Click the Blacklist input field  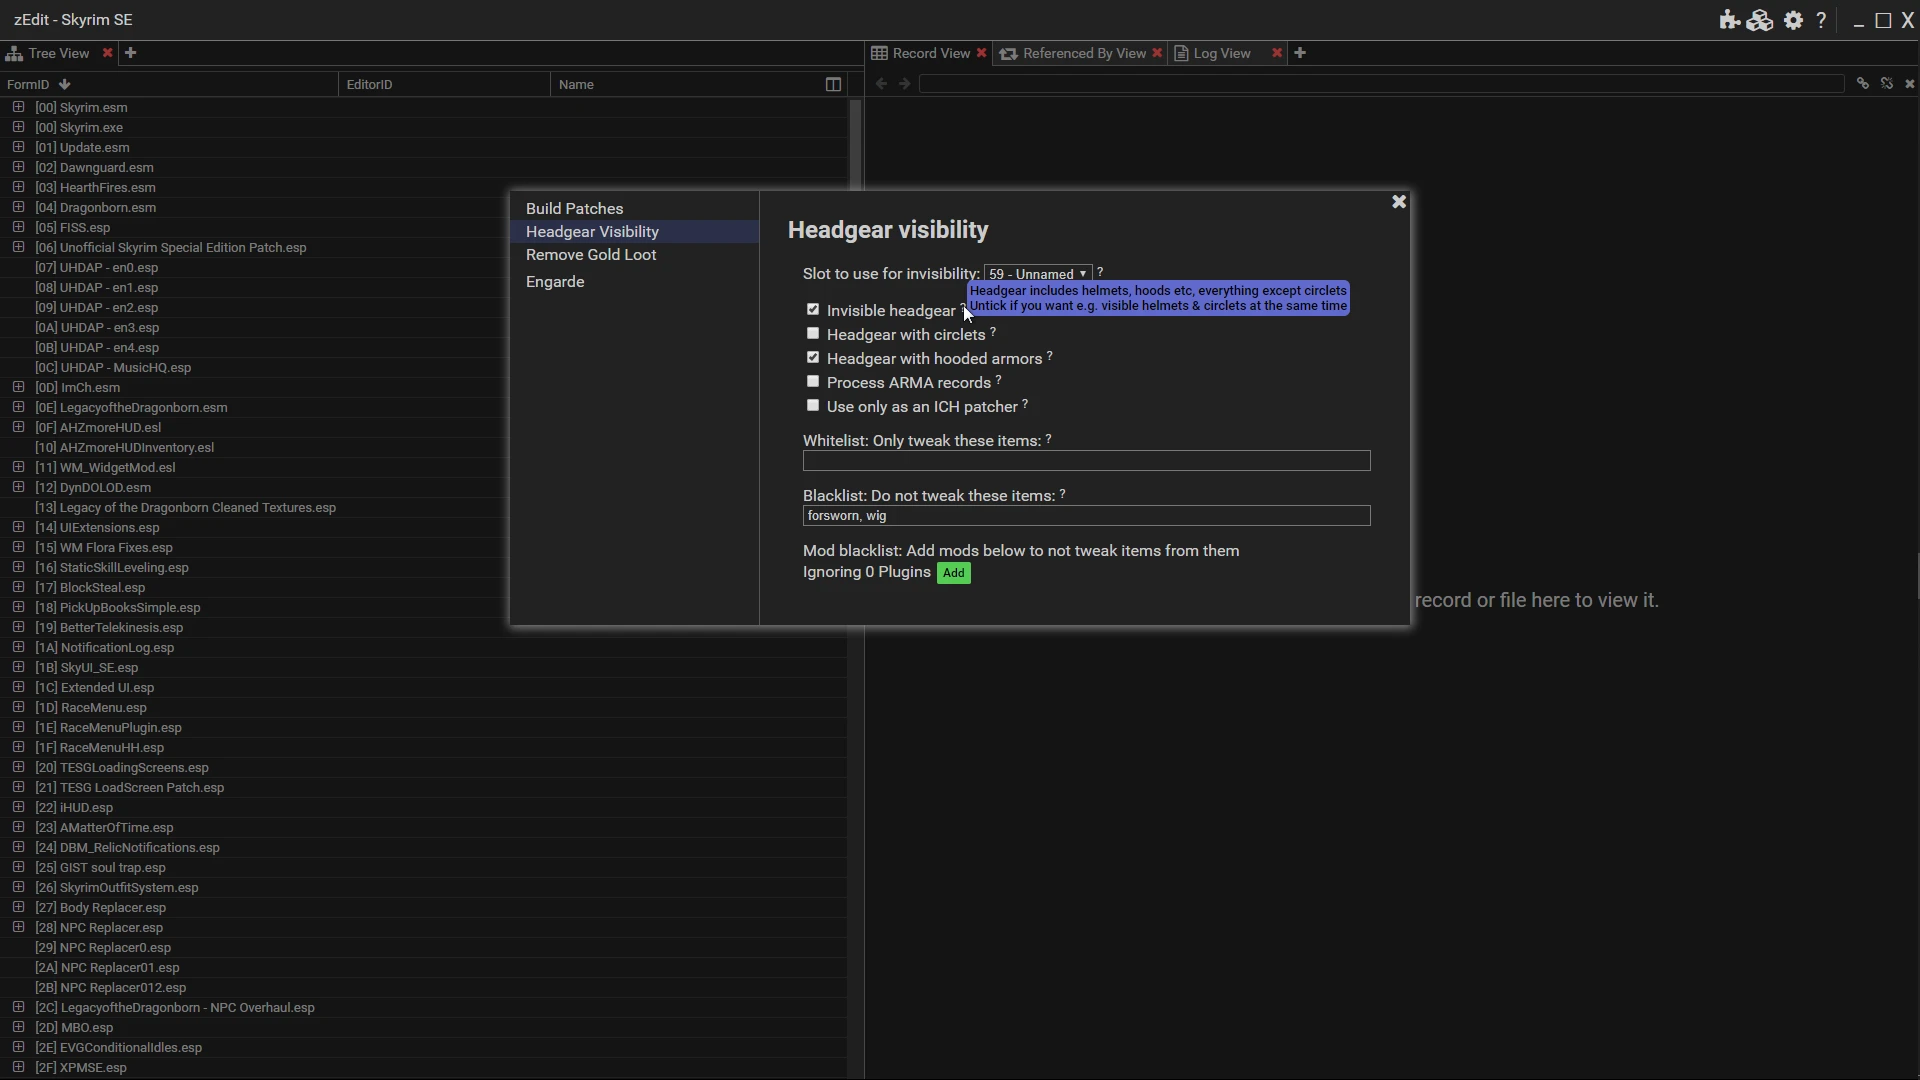[1087, 516]
